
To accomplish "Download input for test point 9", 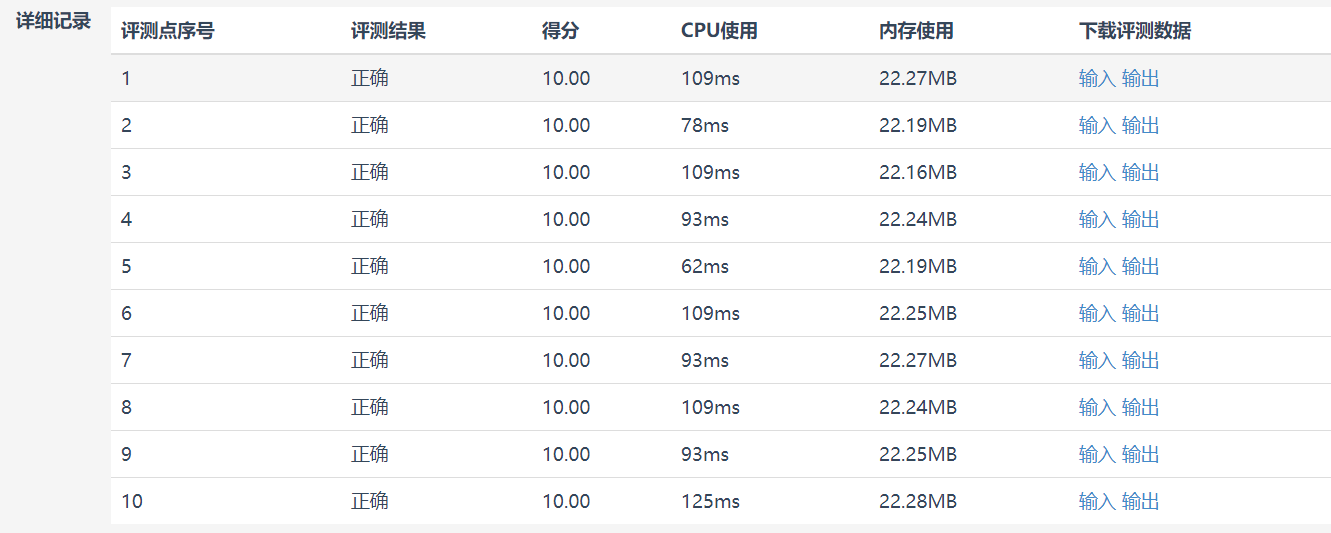I will click(x=1097, y=454).
